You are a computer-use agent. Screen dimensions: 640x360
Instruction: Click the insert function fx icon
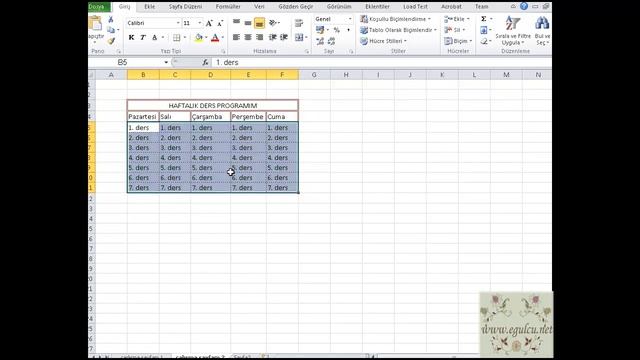pyautogui.click(x=205, y=62)
